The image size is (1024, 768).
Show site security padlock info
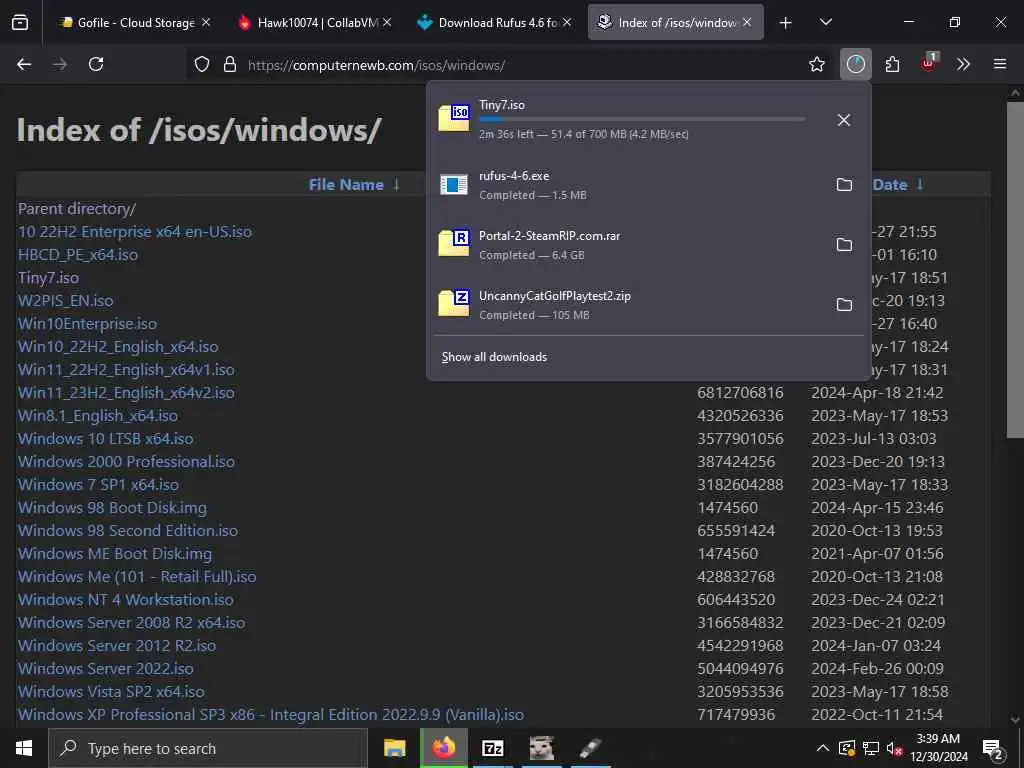coord(229,65)
